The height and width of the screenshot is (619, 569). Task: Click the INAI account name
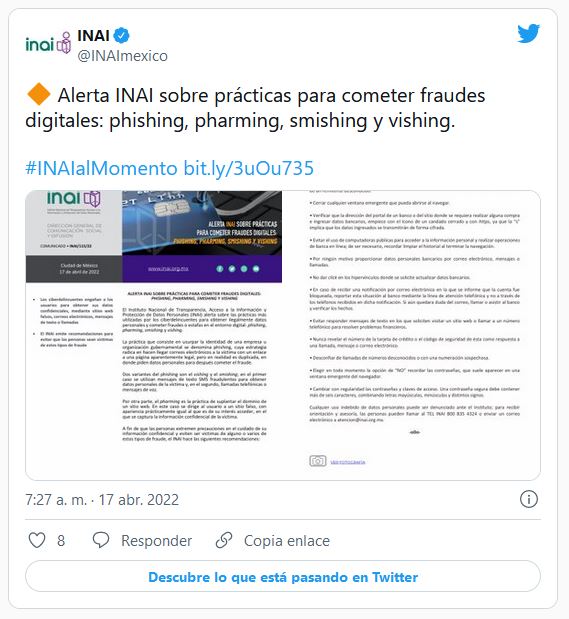tap(93, 36)
